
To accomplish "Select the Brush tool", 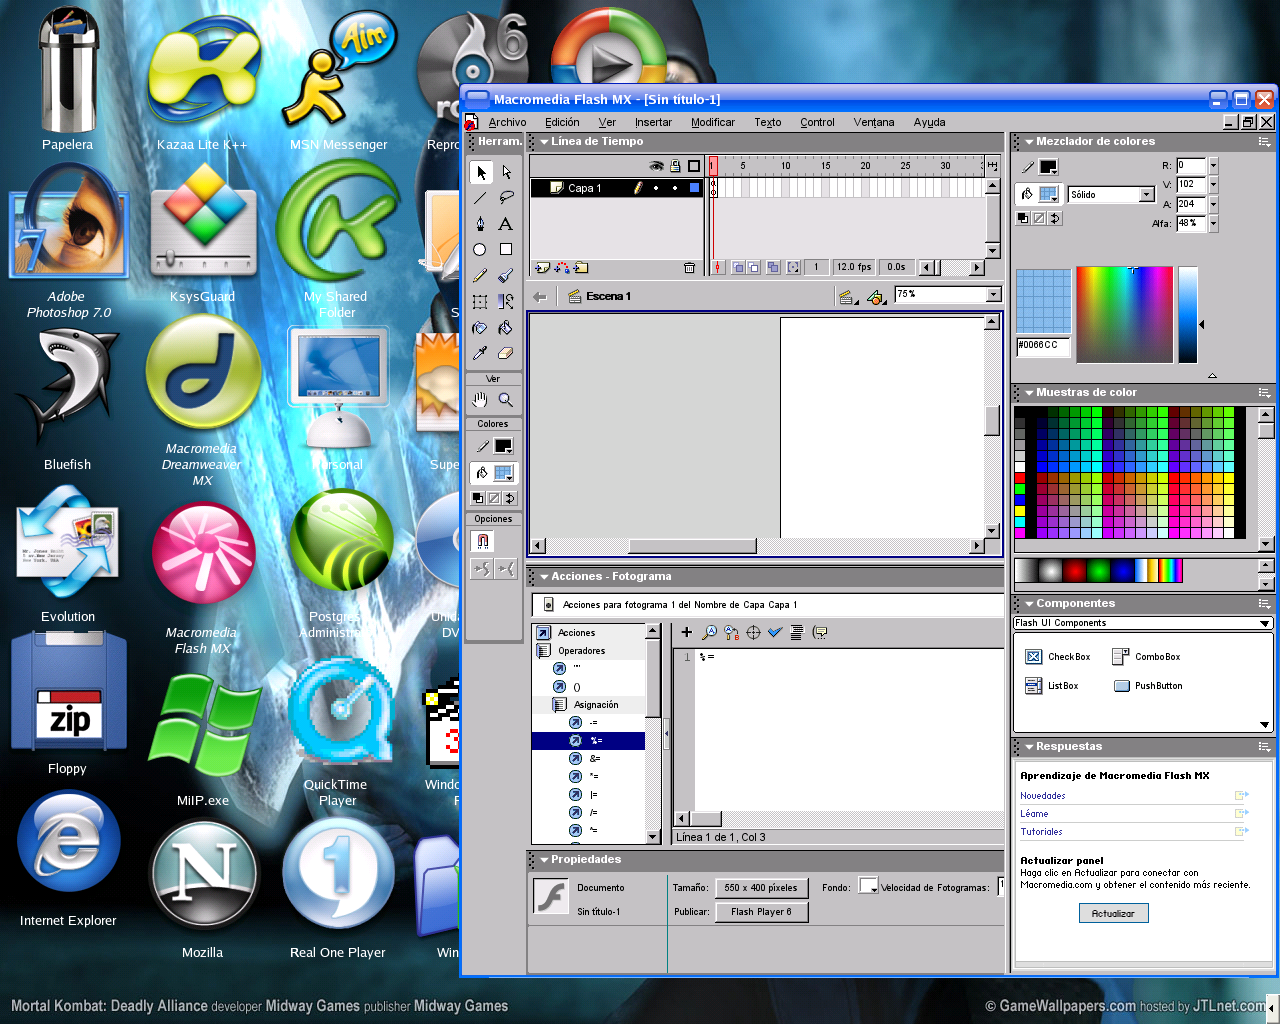I will (x=506, y=275).
